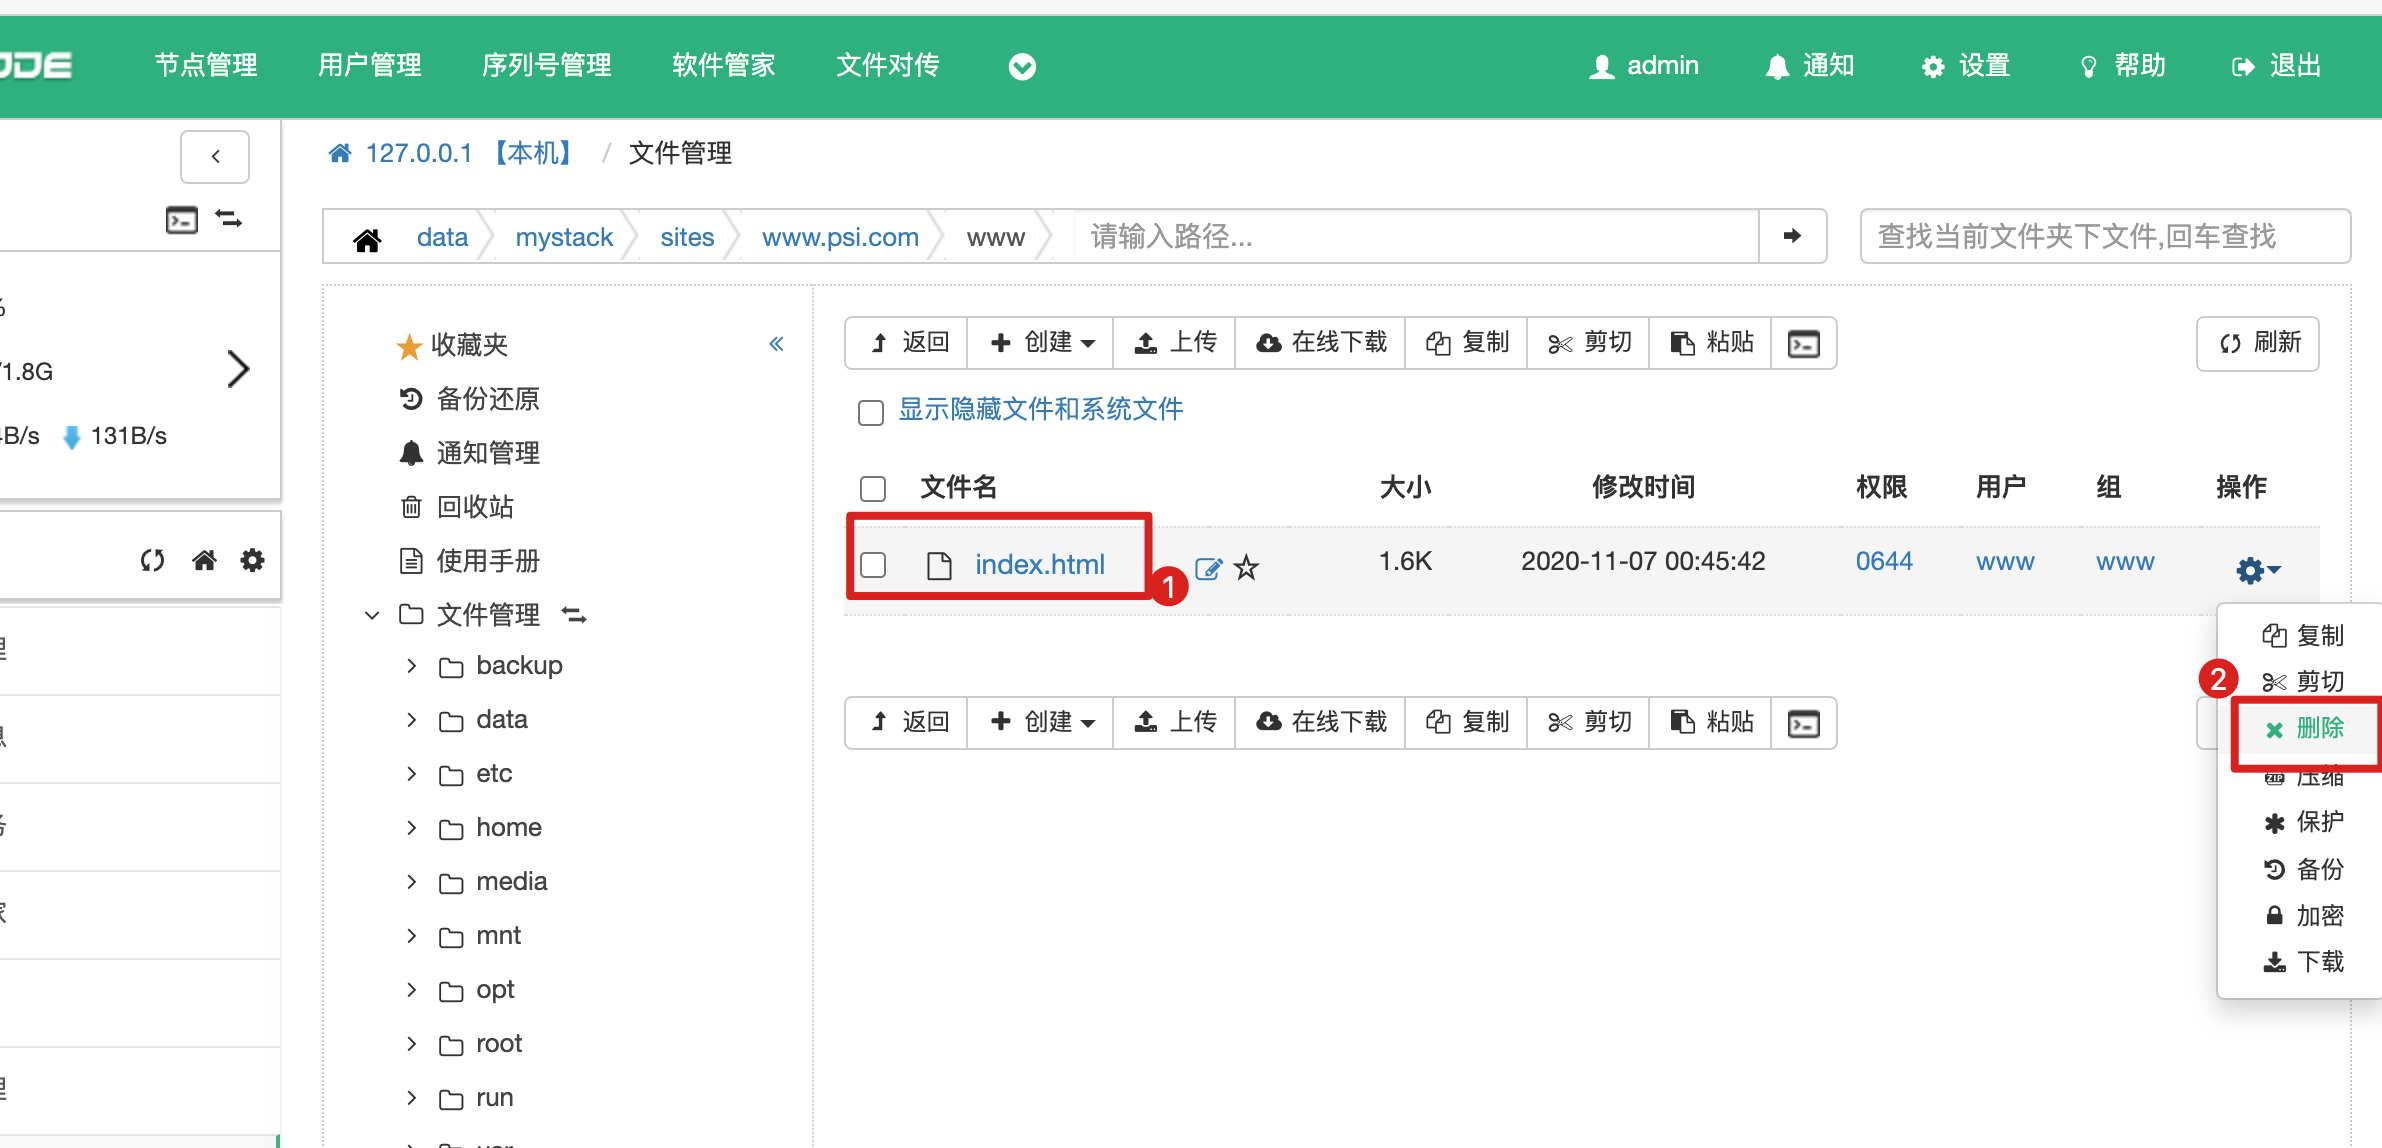Click the go arrow beside the path input
Image resolution: width=2382 pixels, height=1148 pixels.
pos(1792,236)
